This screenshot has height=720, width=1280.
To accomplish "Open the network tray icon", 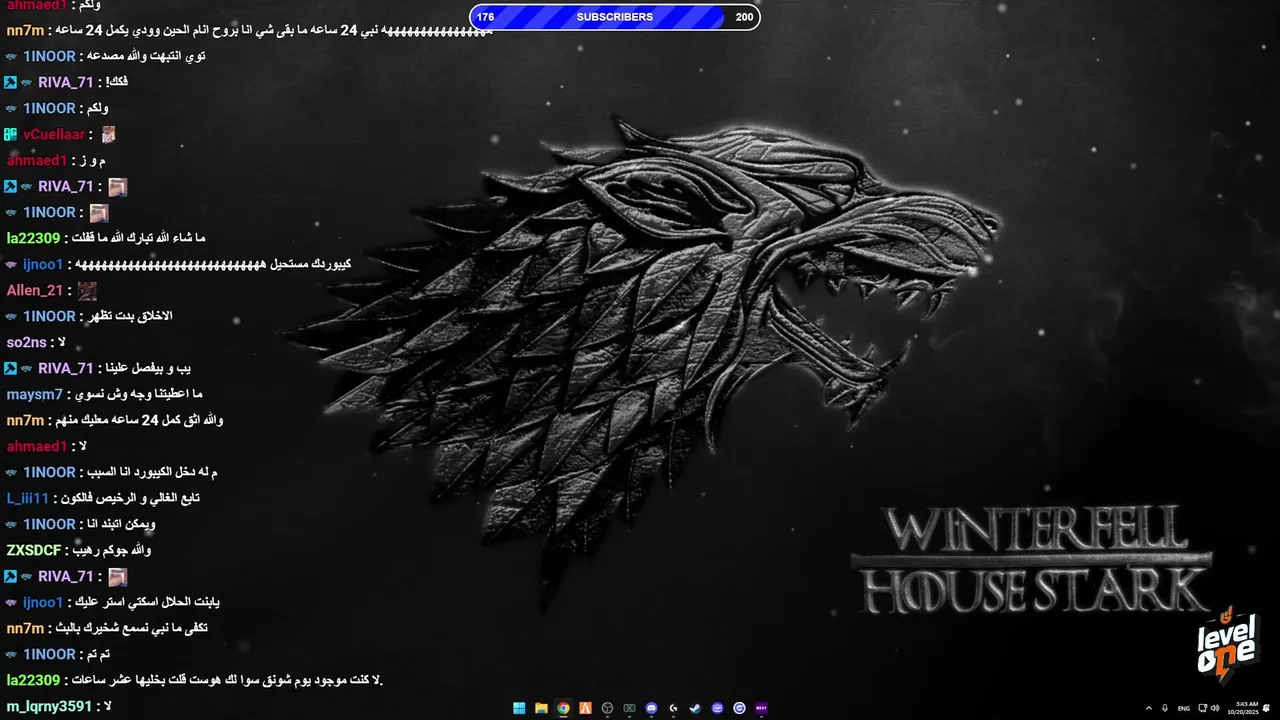I will pyautogui.click(x=1202, y=708).
